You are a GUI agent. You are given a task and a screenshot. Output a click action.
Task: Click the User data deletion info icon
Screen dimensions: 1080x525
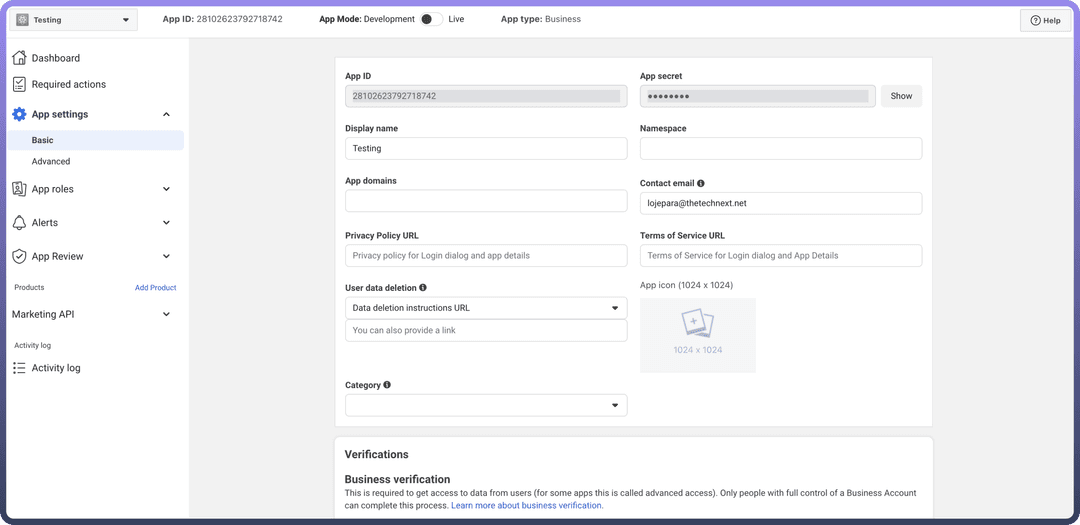(x=423, y=288)
